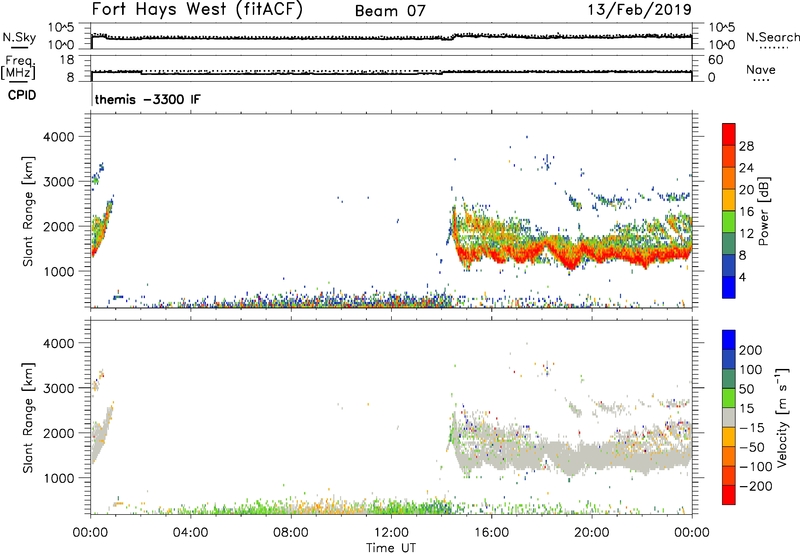The width and height of the screenshot is (800, 554).
Task: Select the "N.Sky" legend label
Action: 19,37
